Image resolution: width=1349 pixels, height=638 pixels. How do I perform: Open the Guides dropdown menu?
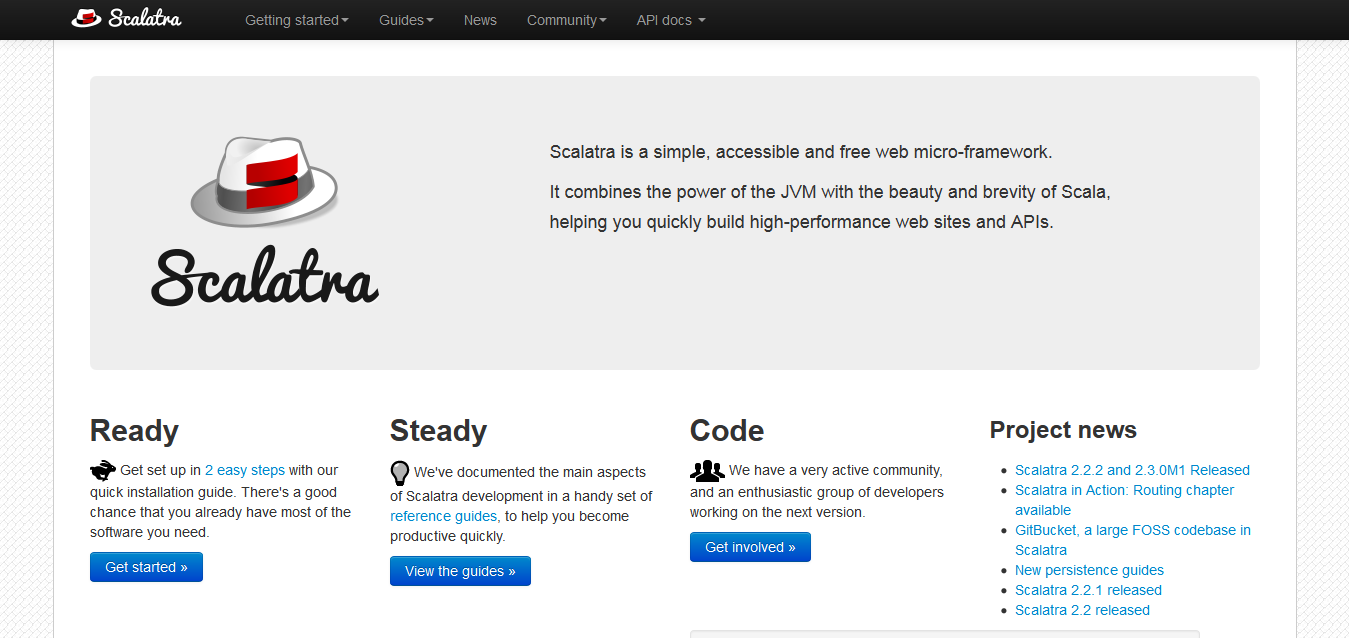click(x=406, y=20)
